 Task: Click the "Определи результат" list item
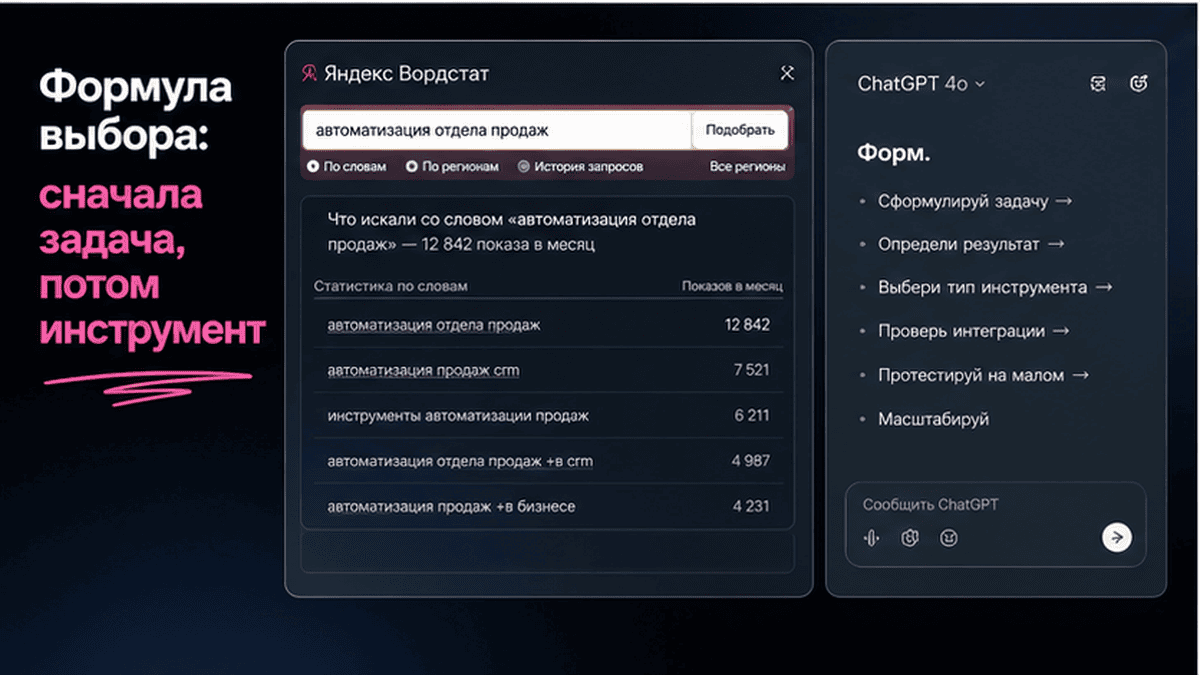[971, 244]
